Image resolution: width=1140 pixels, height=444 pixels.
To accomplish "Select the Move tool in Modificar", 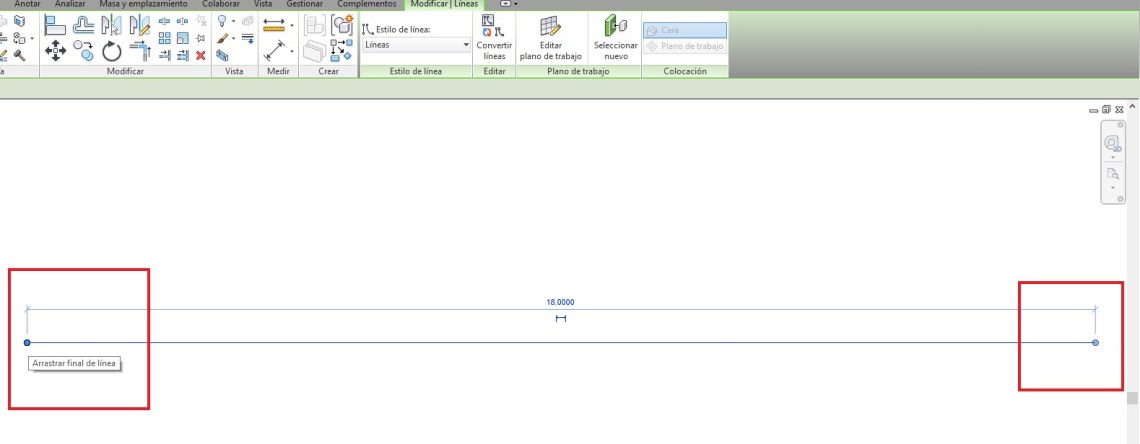I will [x=55, y=52].
